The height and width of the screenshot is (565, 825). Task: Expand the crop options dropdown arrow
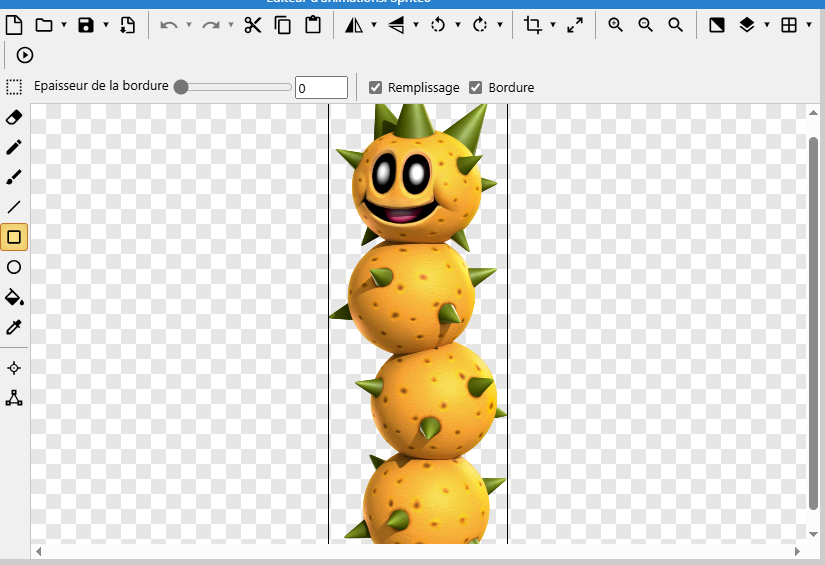553,25
